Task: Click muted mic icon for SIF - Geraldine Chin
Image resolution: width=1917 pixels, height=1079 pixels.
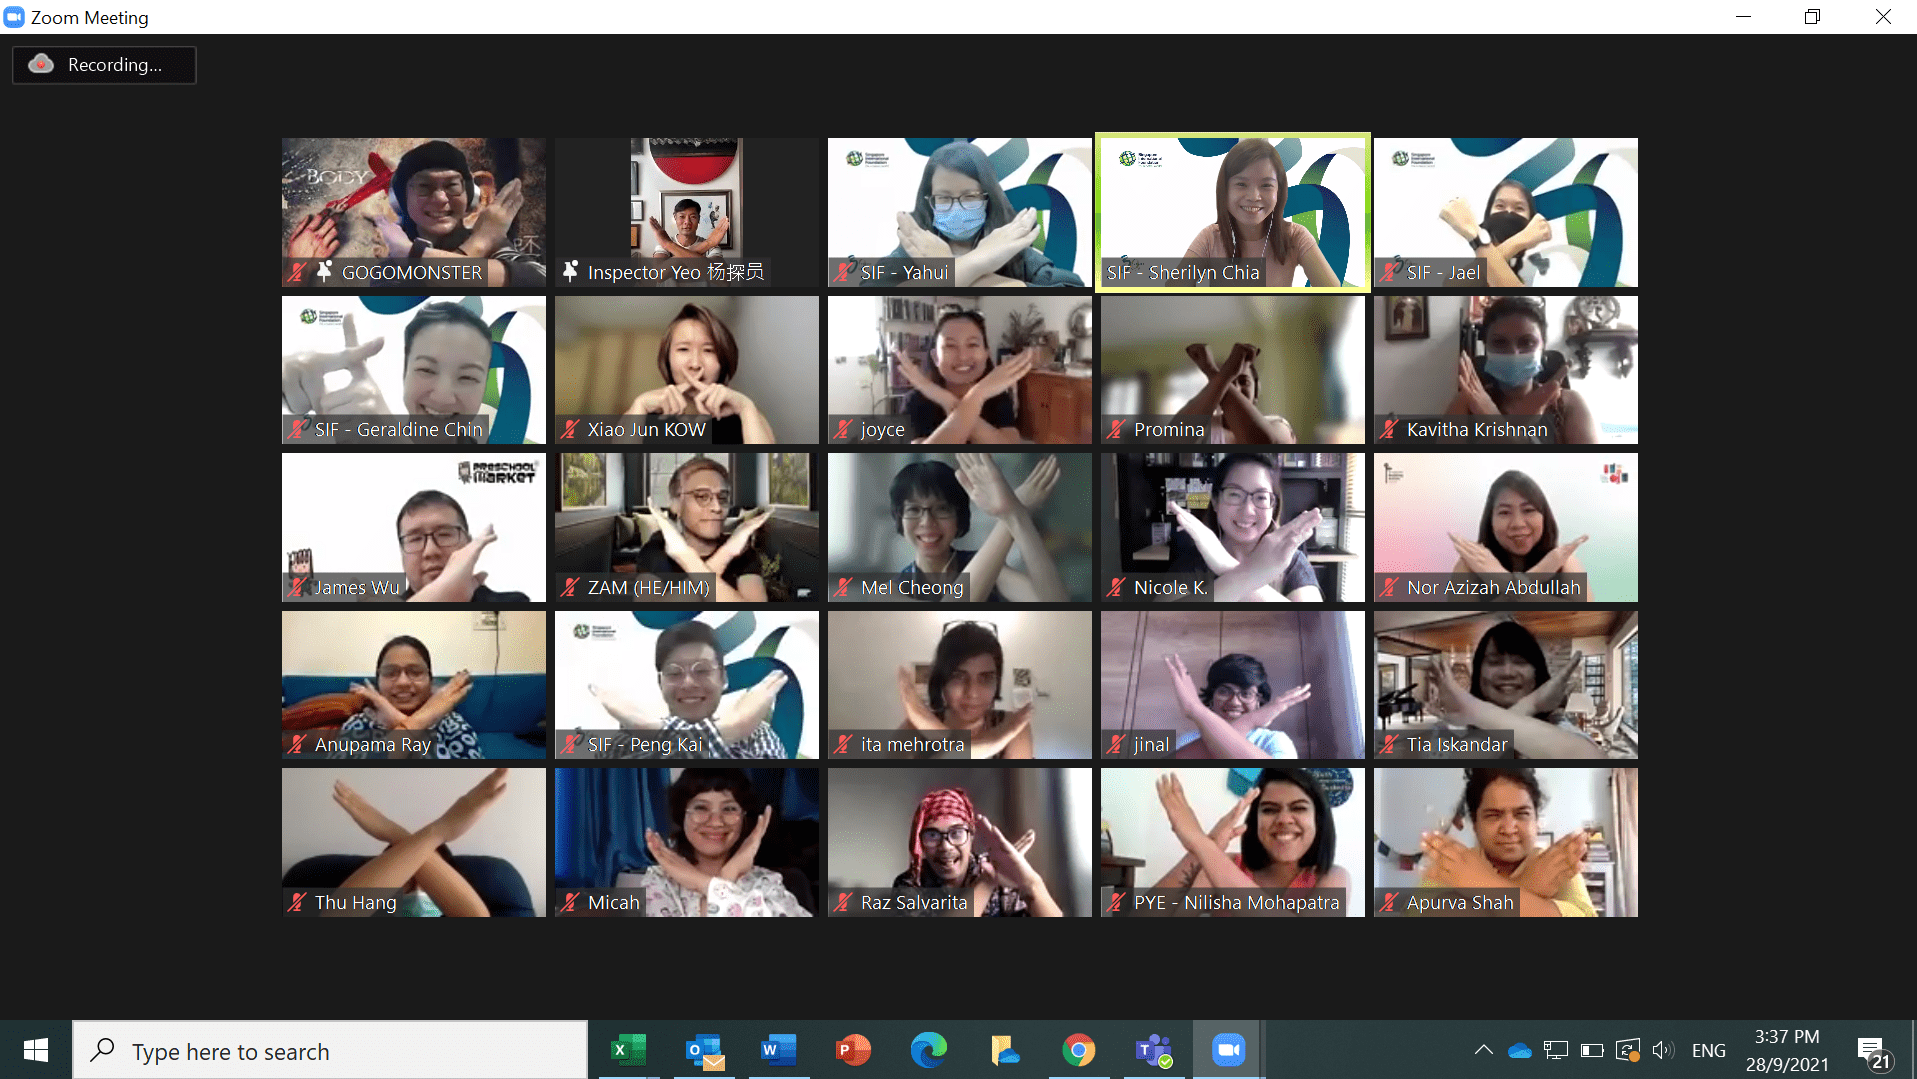Action: click(297, 429)
